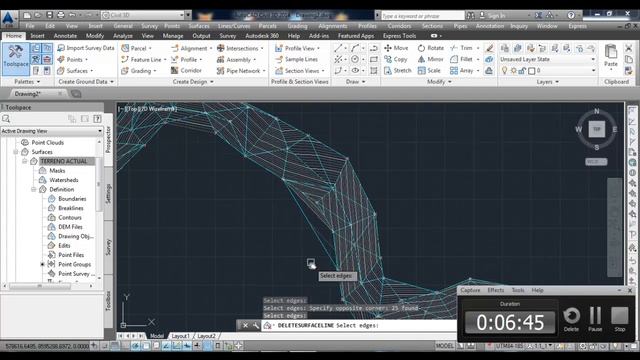Open the Survey side tab of Toolspace
This screenshot has height=360, width=640.
(x=109, y=247)
